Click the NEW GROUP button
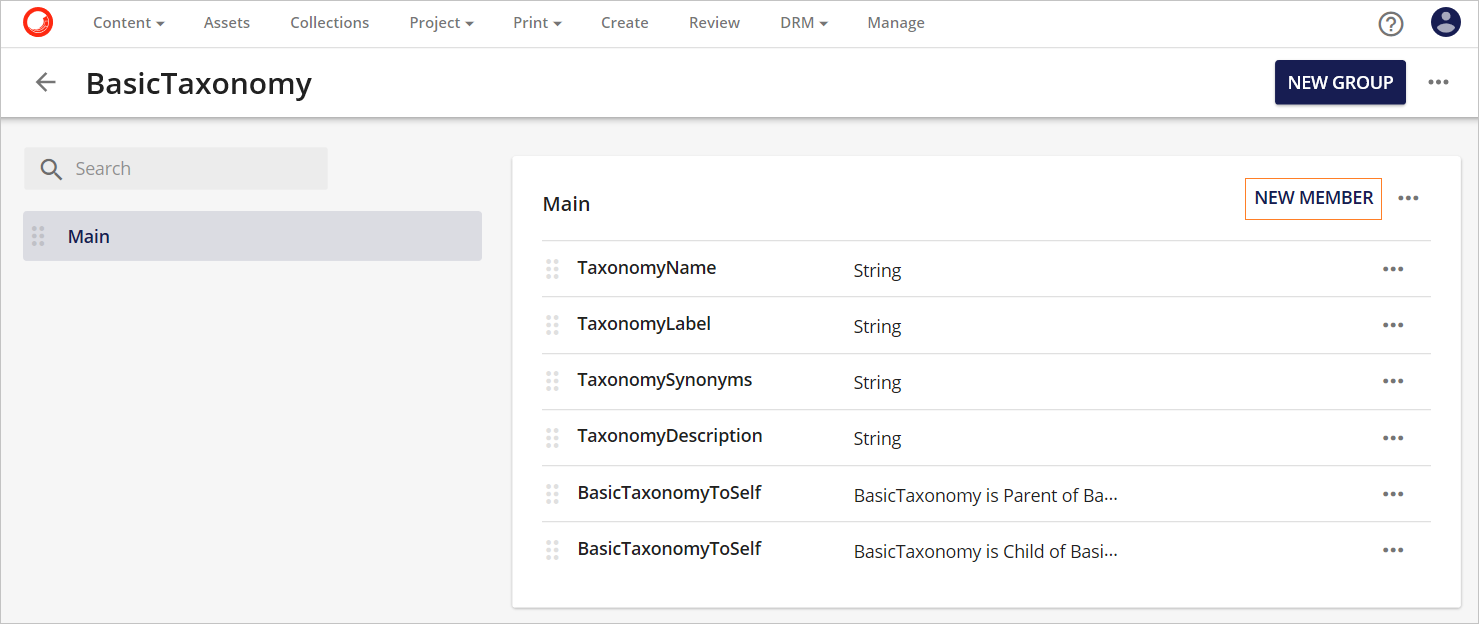Screen dimensions: 1479x624 1340,82
